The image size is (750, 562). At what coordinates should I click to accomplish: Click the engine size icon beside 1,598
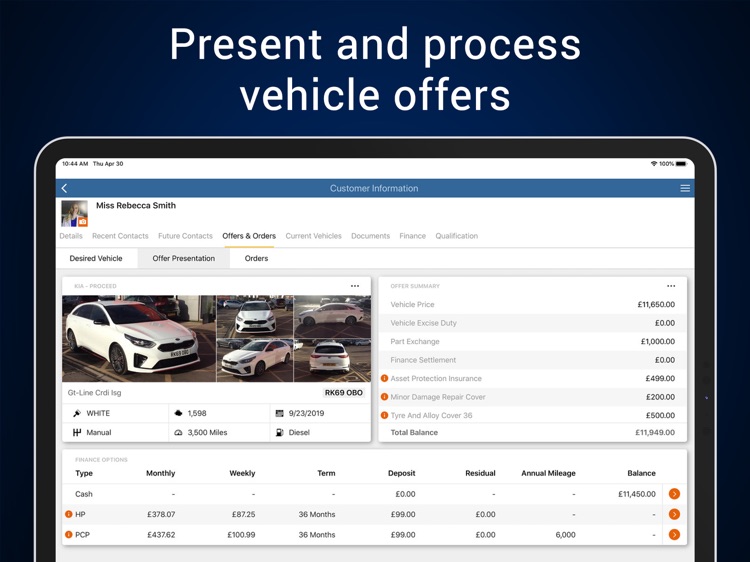coord(178,413)
